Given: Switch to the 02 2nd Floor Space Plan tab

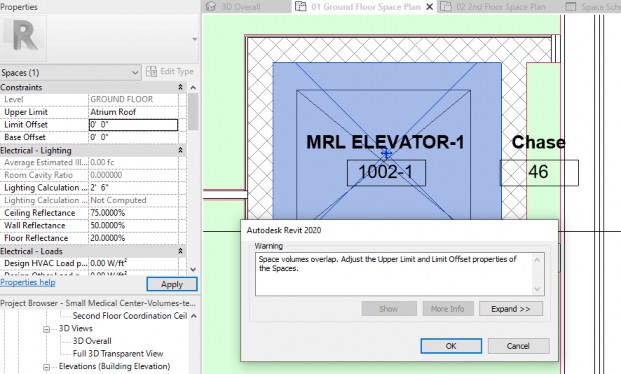Looking at the screenshot, I should pyautogui.click(x=501, y=7).
